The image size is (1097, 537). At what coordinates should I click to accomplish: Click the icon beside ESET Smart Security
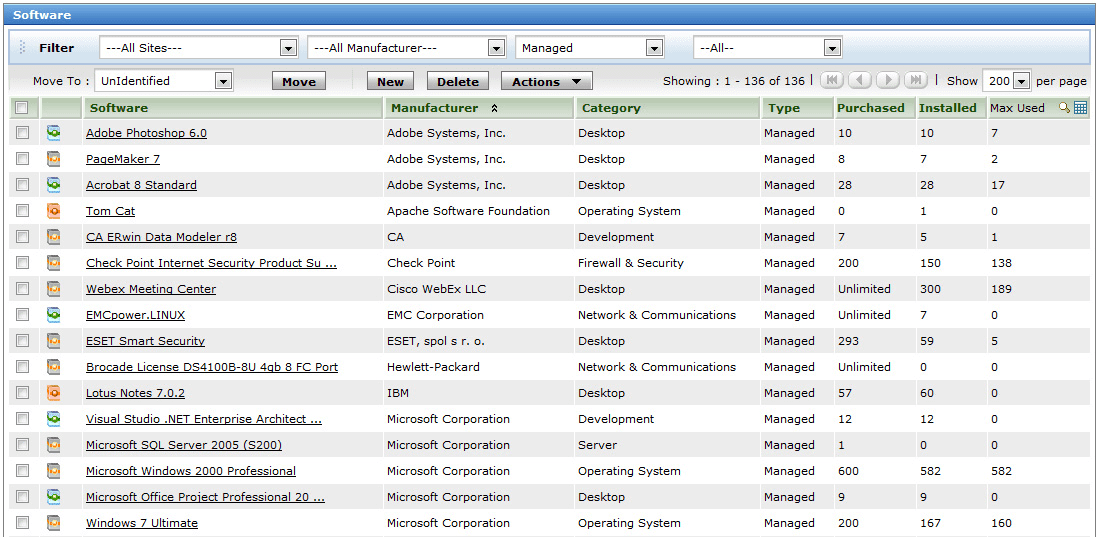53,341
